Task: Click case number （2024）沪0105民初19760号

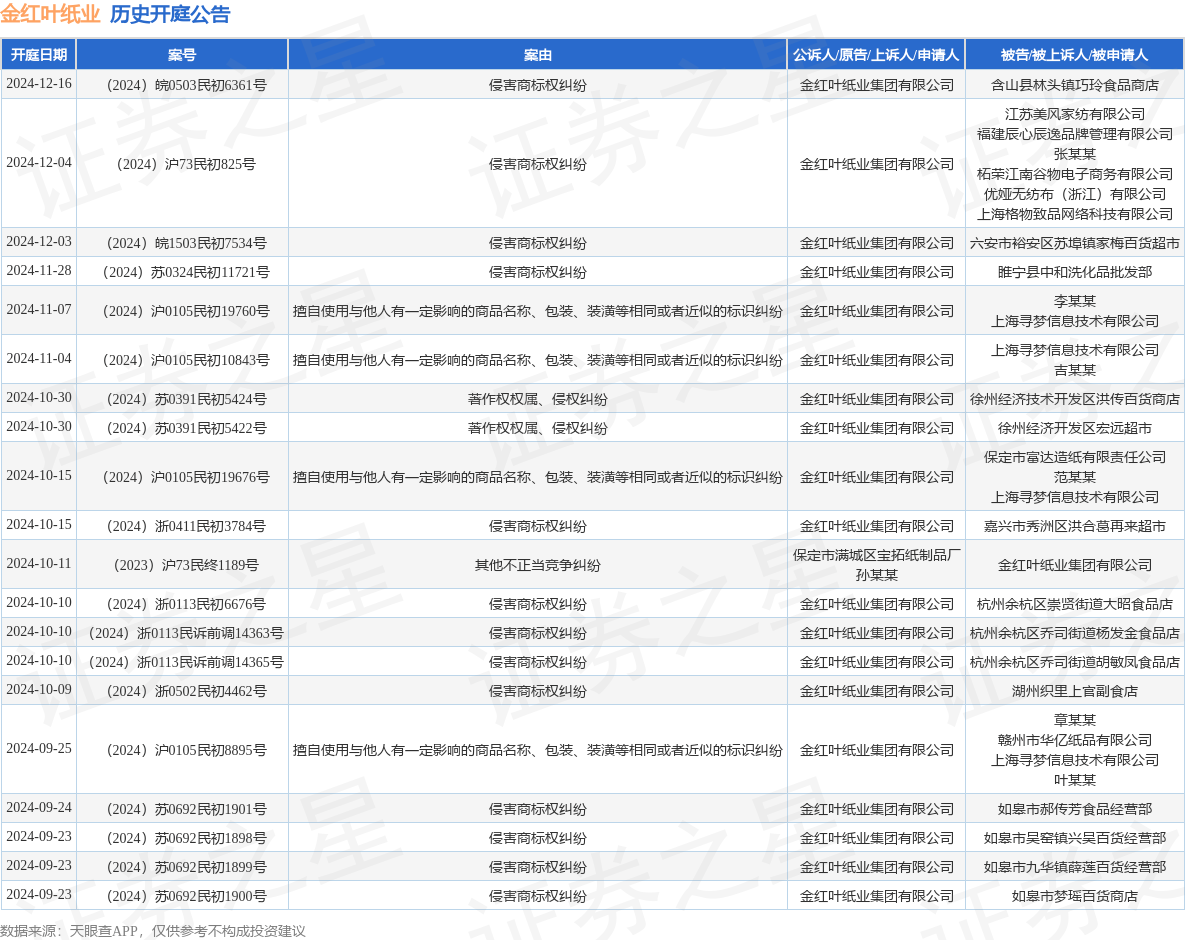Action: point(182,311)
